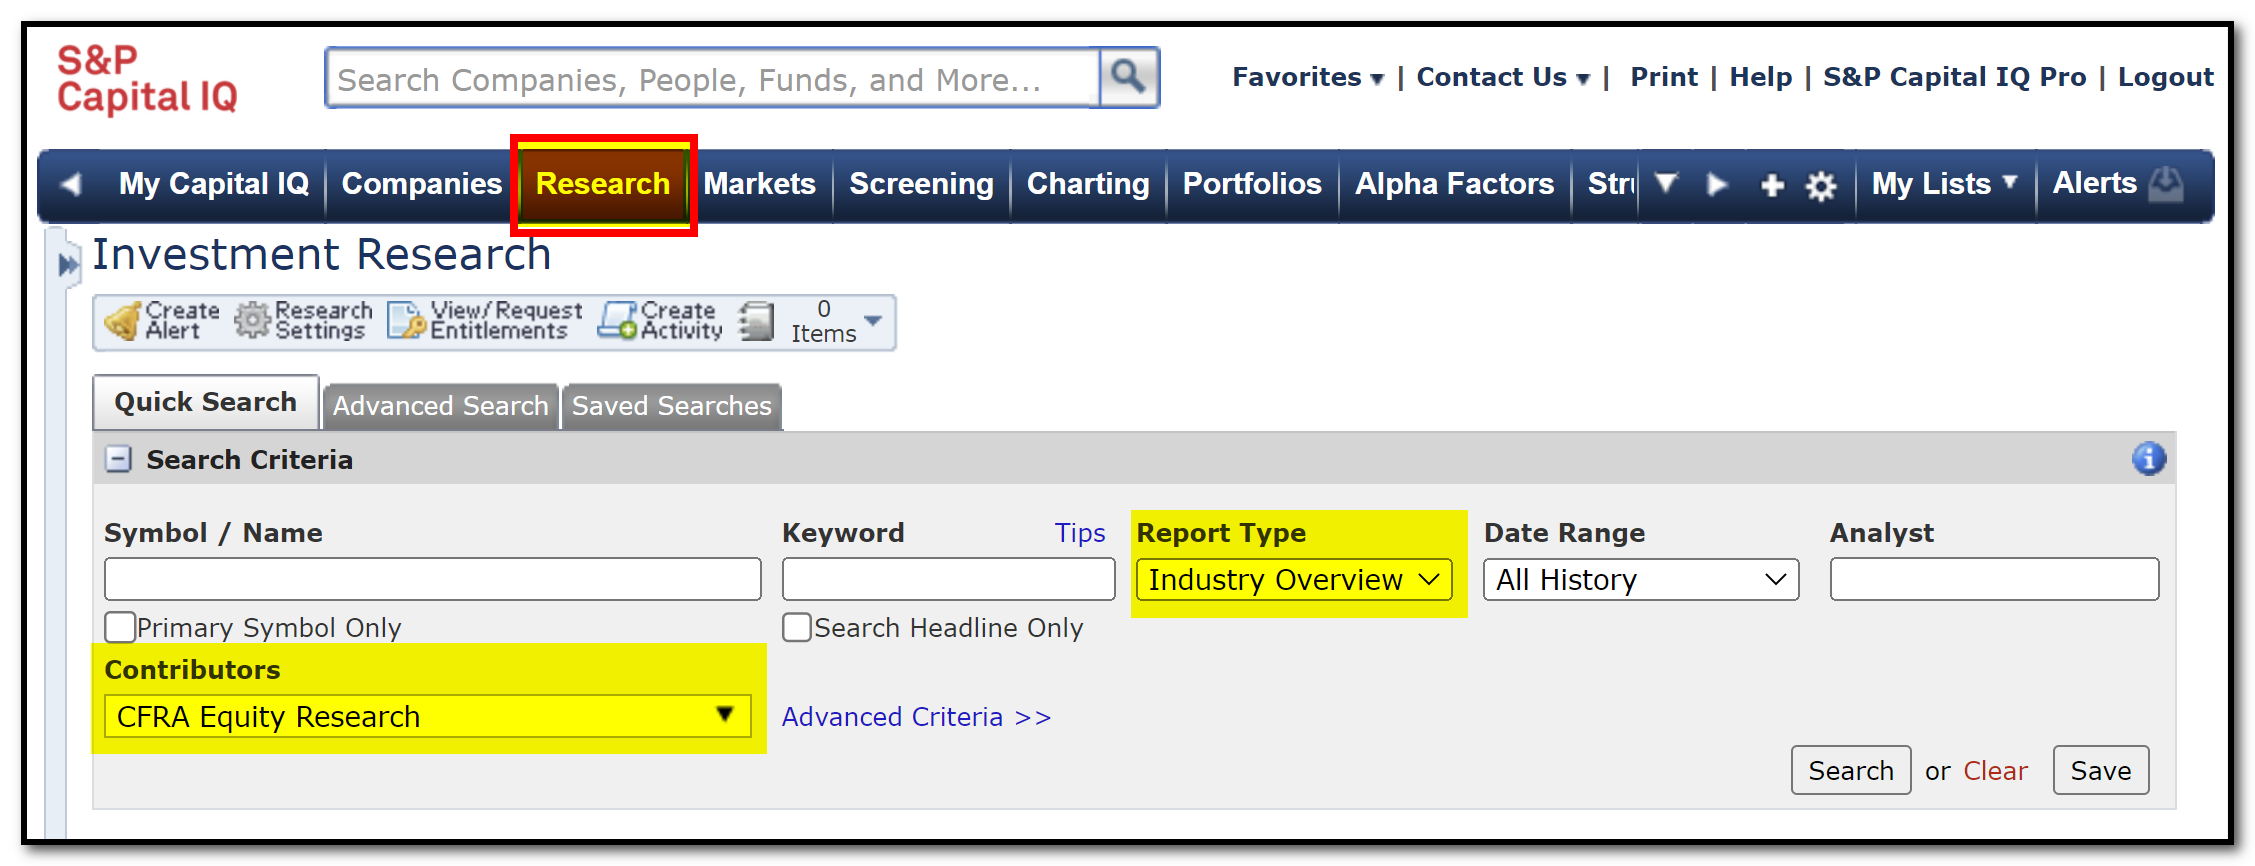Open the Date Range dropdown

1641,580
